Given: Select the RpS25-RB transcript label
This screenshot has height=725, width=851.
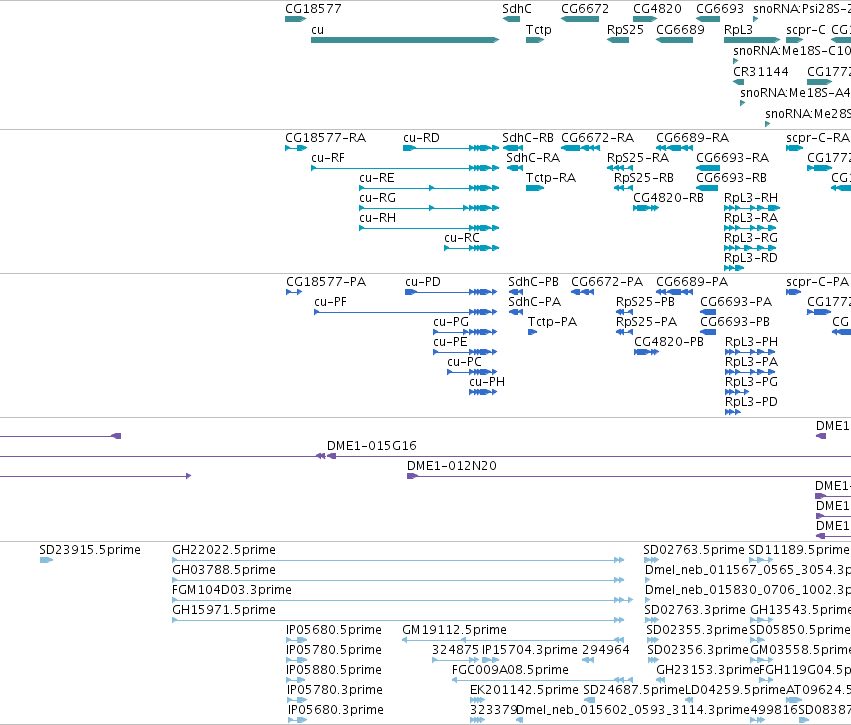Looking at the screenshot, I should (643, 178).
